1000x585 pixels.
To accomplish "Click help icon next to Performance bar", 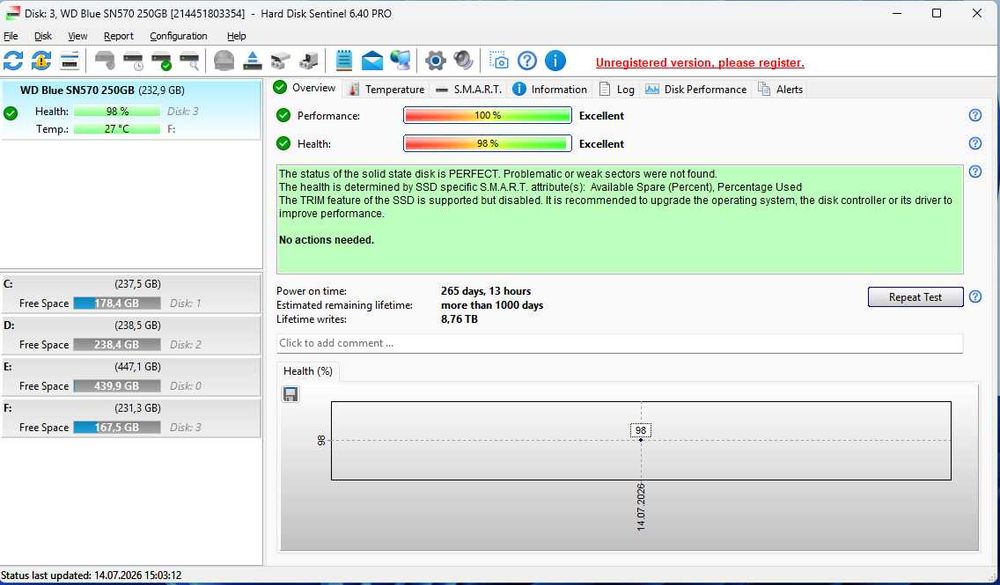I will click(x=975, y=115).
